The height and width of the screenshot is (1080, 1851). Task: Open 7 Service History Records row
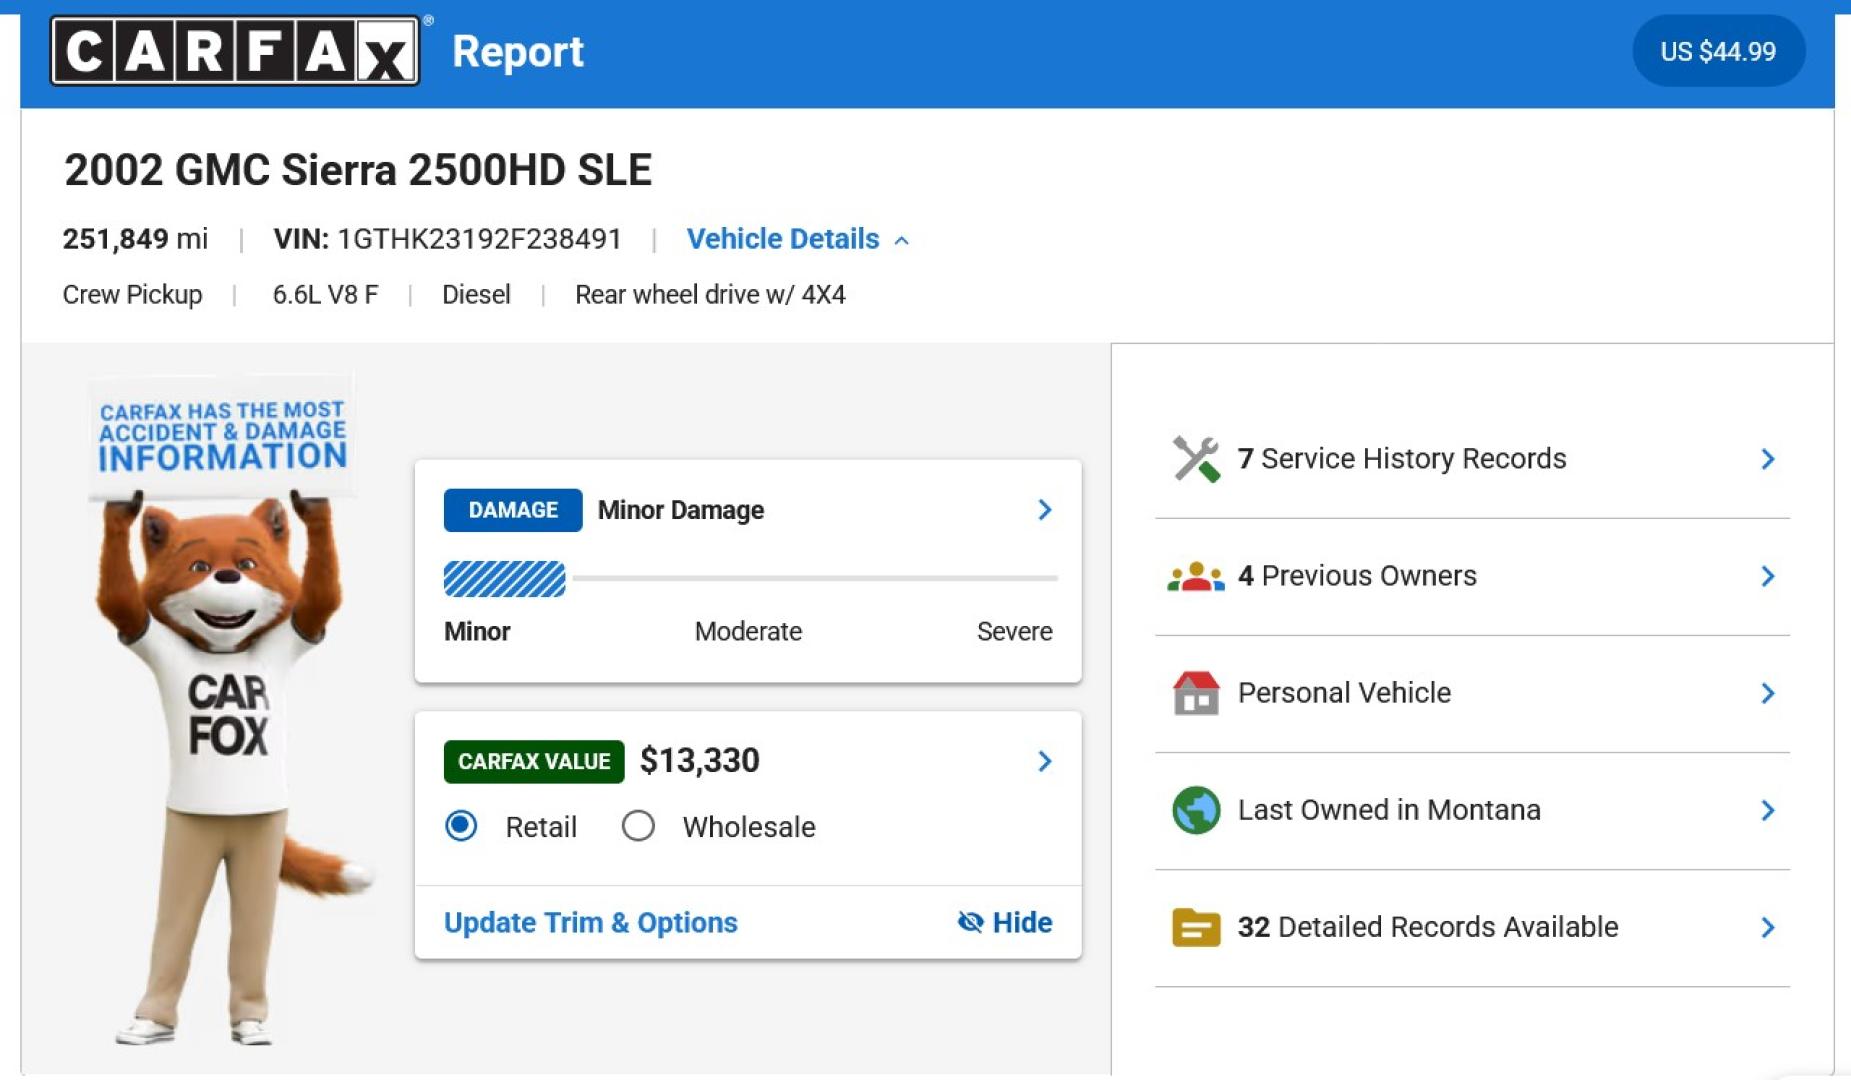(1472, 459)
